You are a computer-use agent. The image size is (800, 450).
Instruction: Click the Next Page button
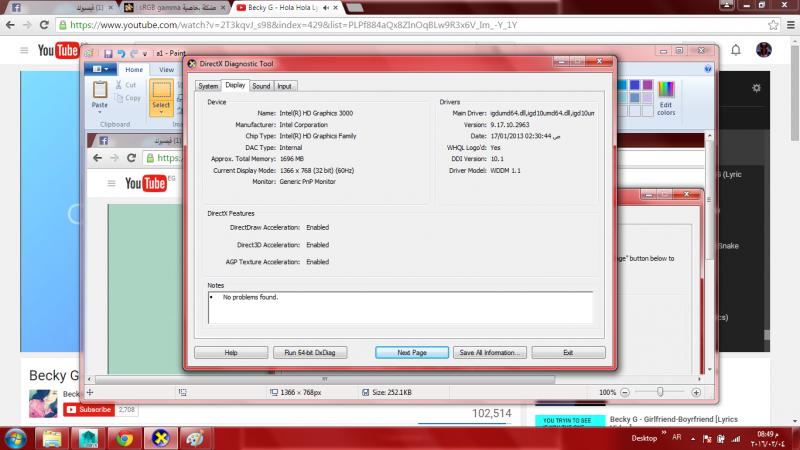click(412, 353)
